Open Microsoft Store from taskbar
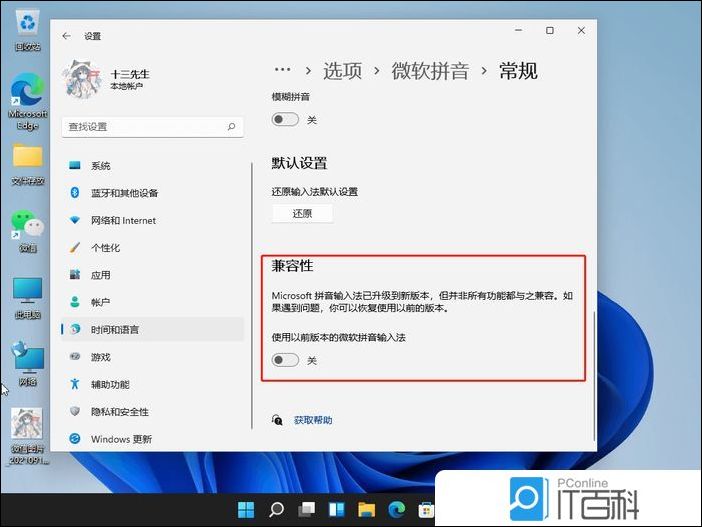Viewport: 702px width, 527px height. 426,510
